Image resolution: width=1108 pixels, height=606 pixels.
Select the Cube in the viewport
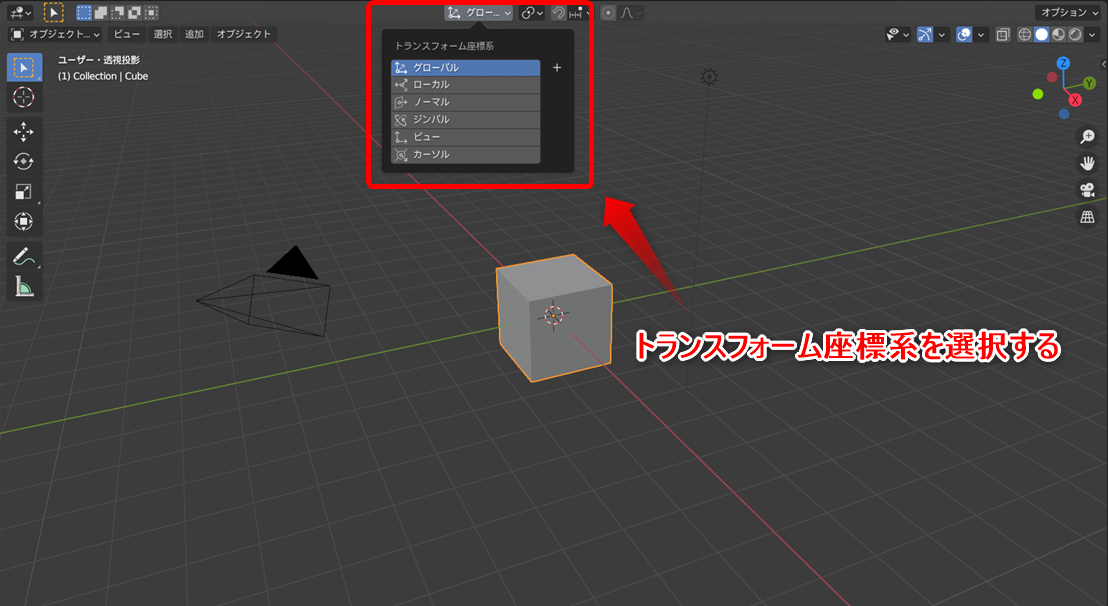tap(554, 318)
